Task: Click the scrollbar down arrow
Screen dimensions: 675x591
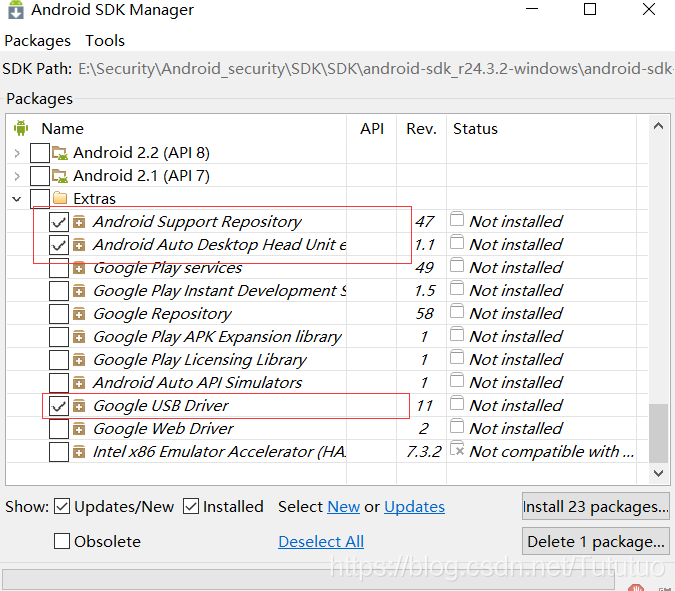Action: coord(658,473)
